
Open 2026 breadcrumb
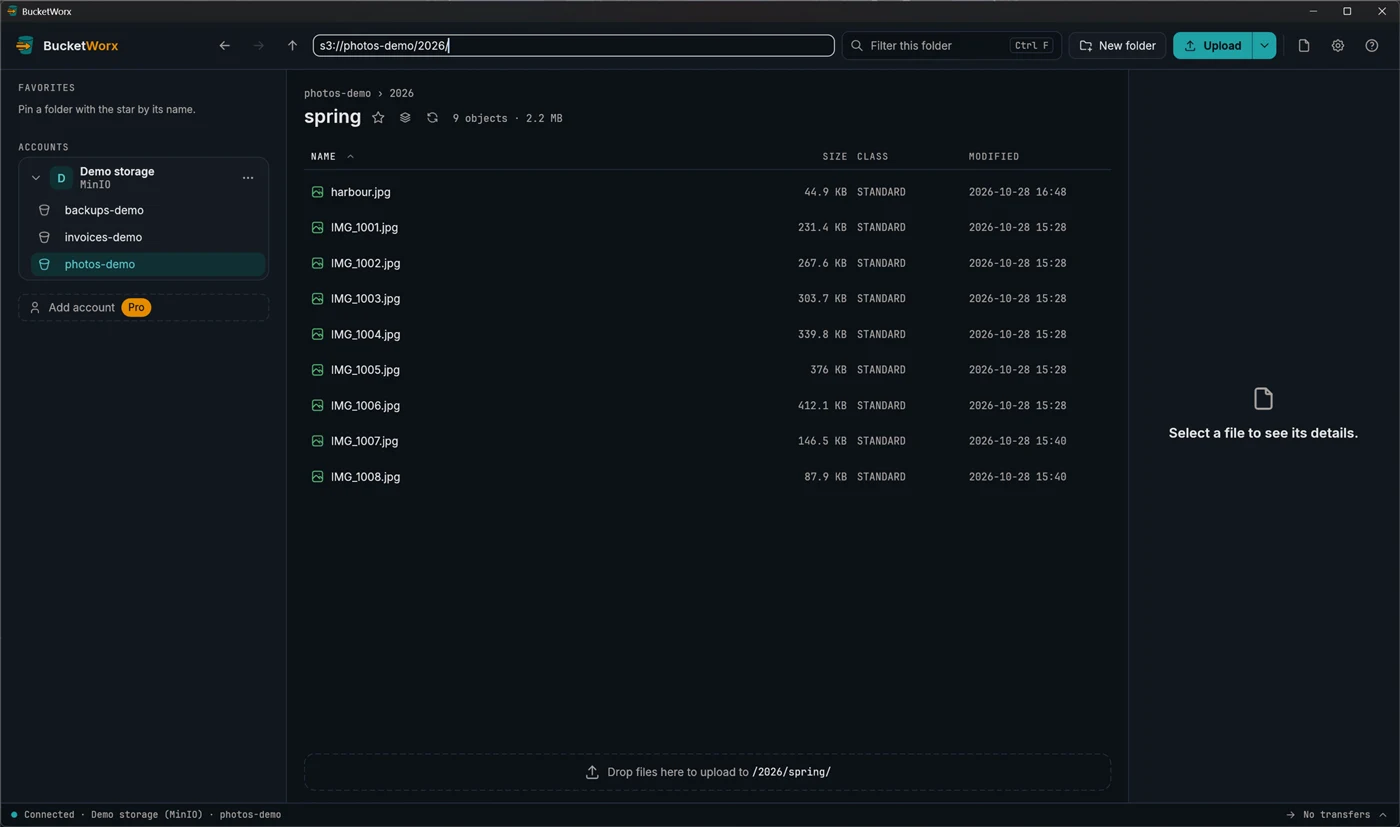click(401, 93)
